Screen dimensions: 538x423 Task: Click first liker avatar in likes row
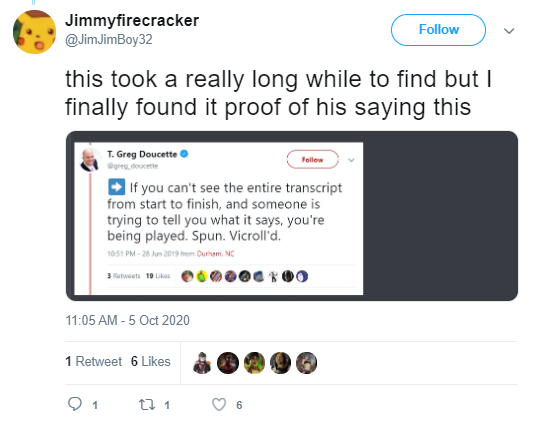click(x=202, y=363)
